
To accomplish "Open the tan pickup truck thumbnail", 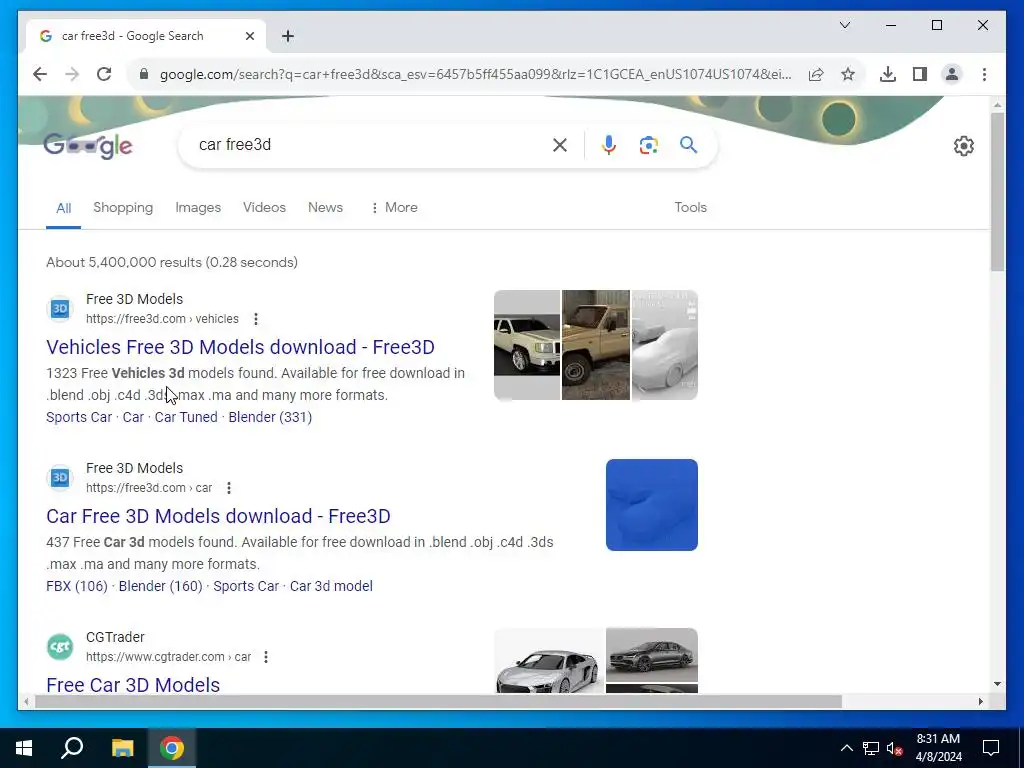I will coord(596,345).
